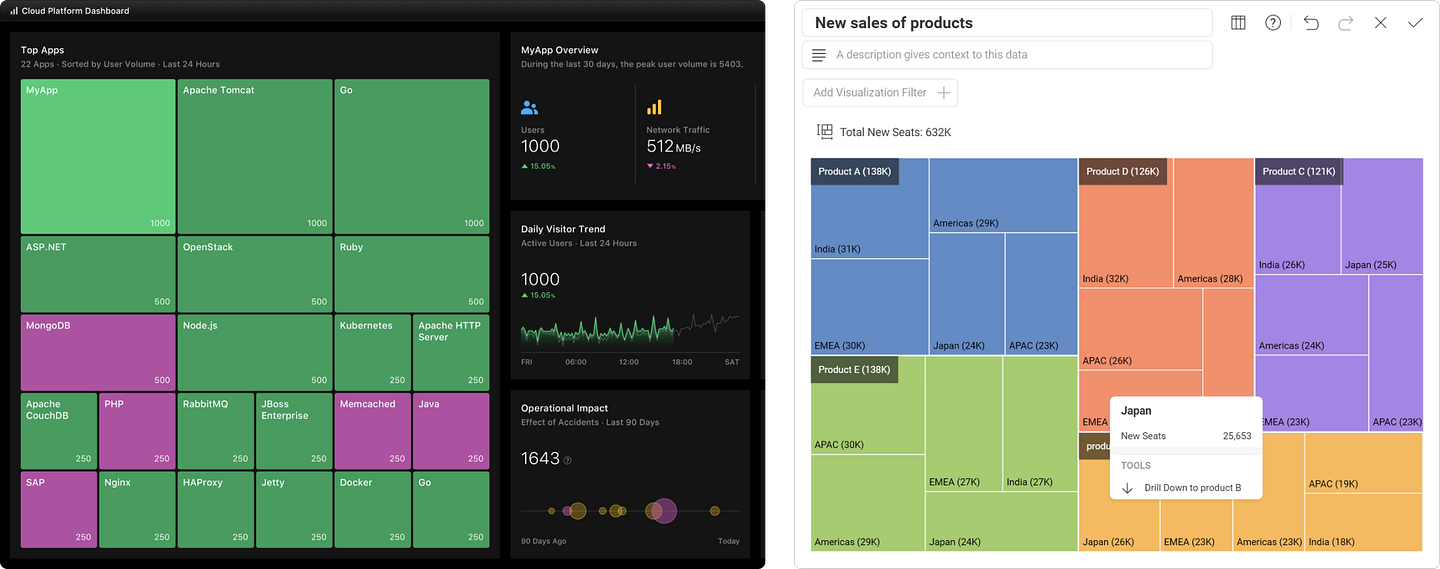Select the orange India (18K) block
1440x569 pixels.
pos(1363,521)
